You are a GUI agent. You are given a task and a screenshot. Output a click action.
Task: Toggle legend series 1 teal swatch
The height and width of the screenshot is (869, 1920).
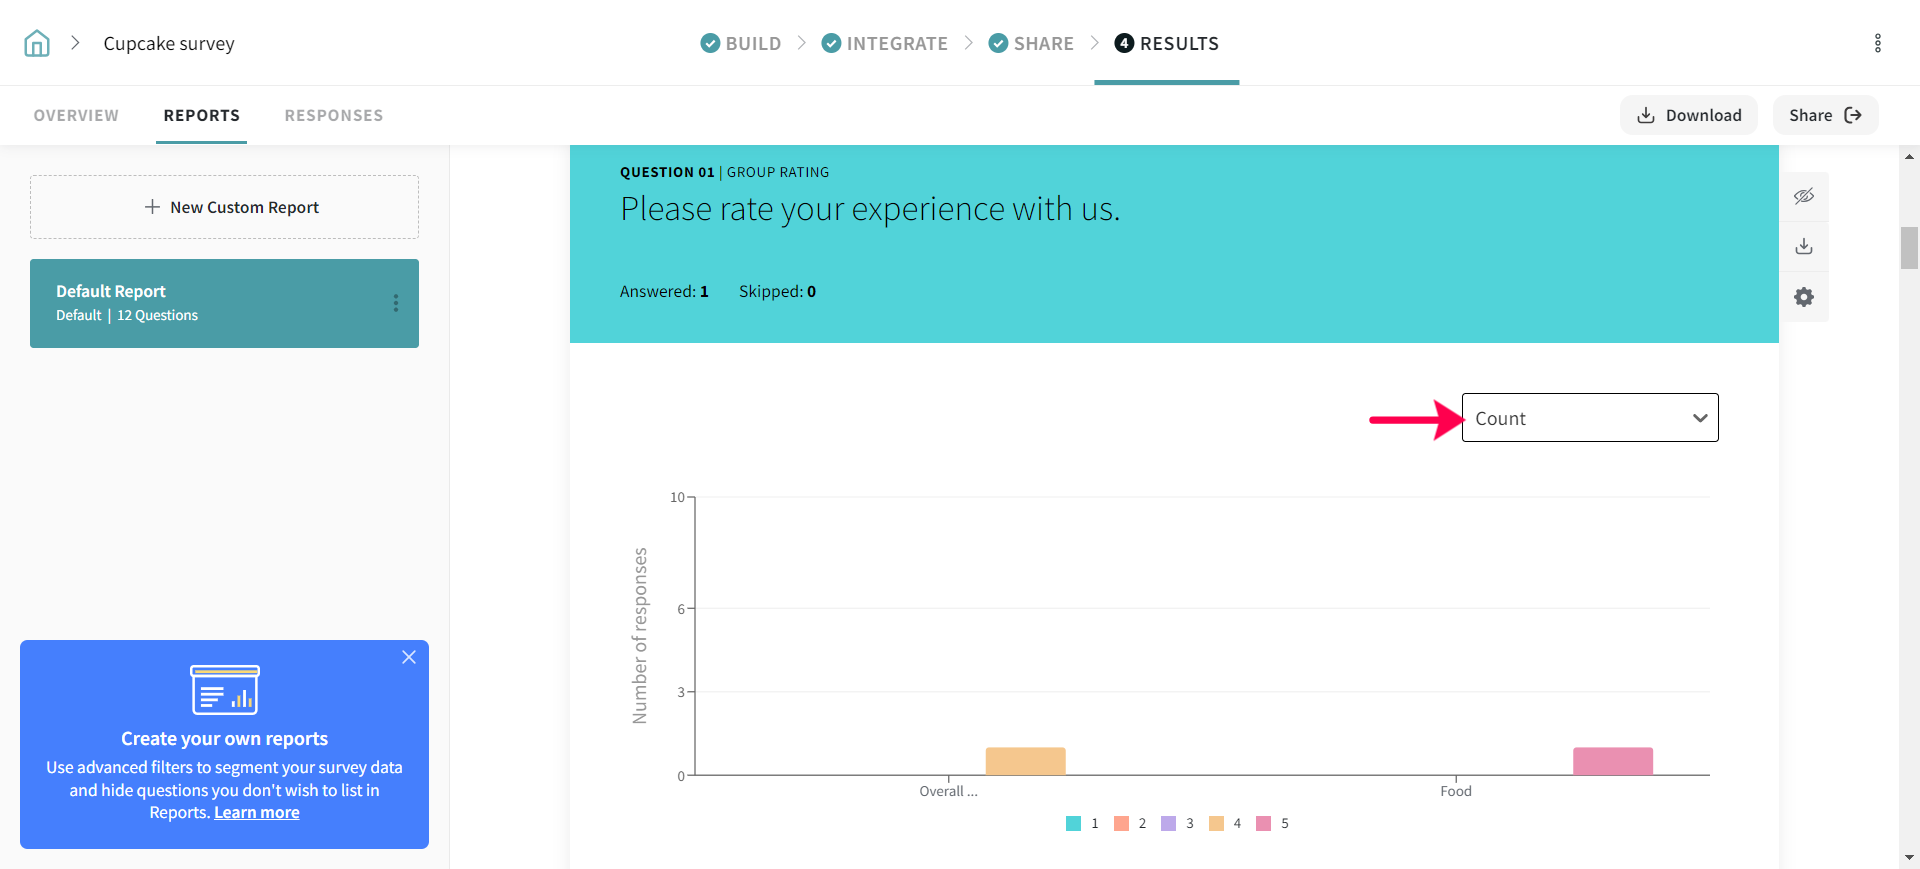[1073, 824]
